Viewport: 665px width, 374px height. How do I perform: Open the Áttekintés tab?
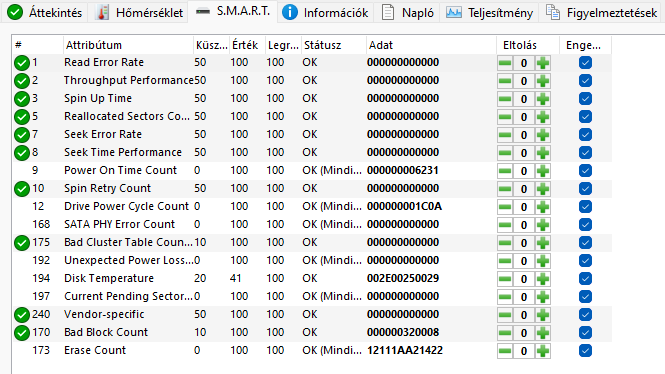45,13
